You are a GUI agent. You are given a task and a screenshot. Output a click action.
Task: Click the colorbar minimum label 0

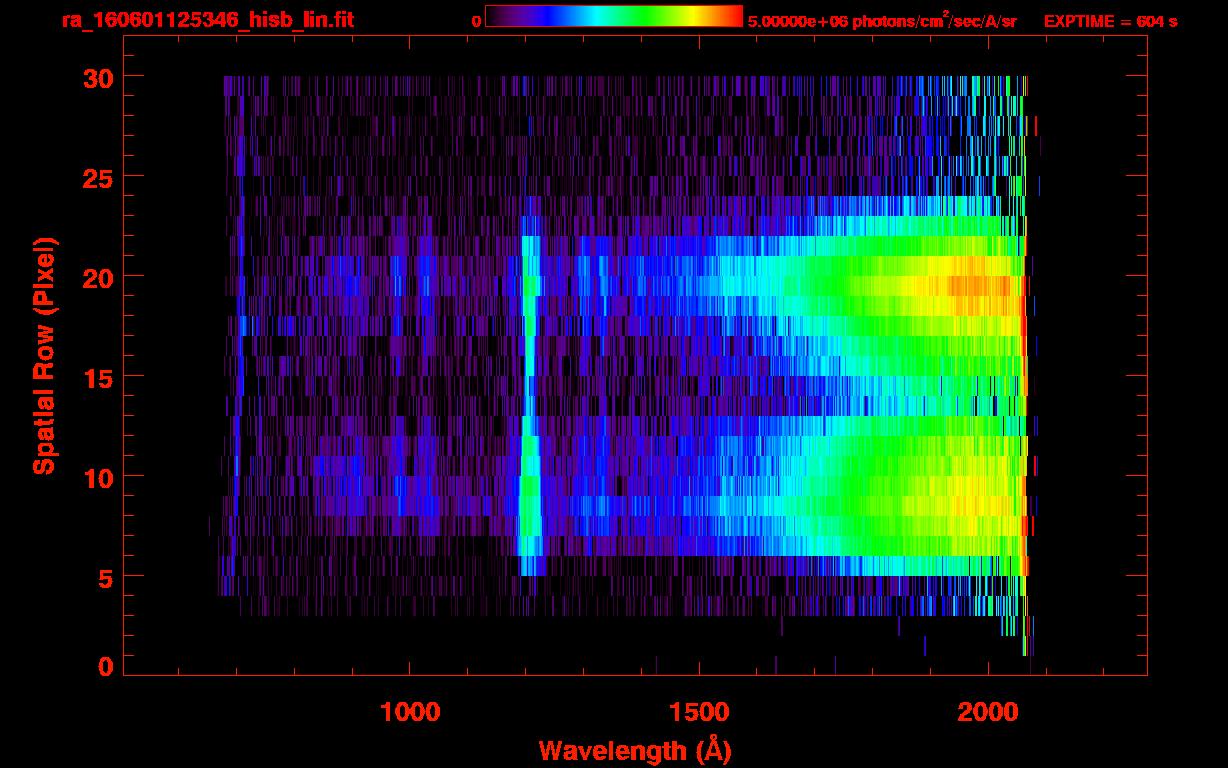(x=476, y=21)
